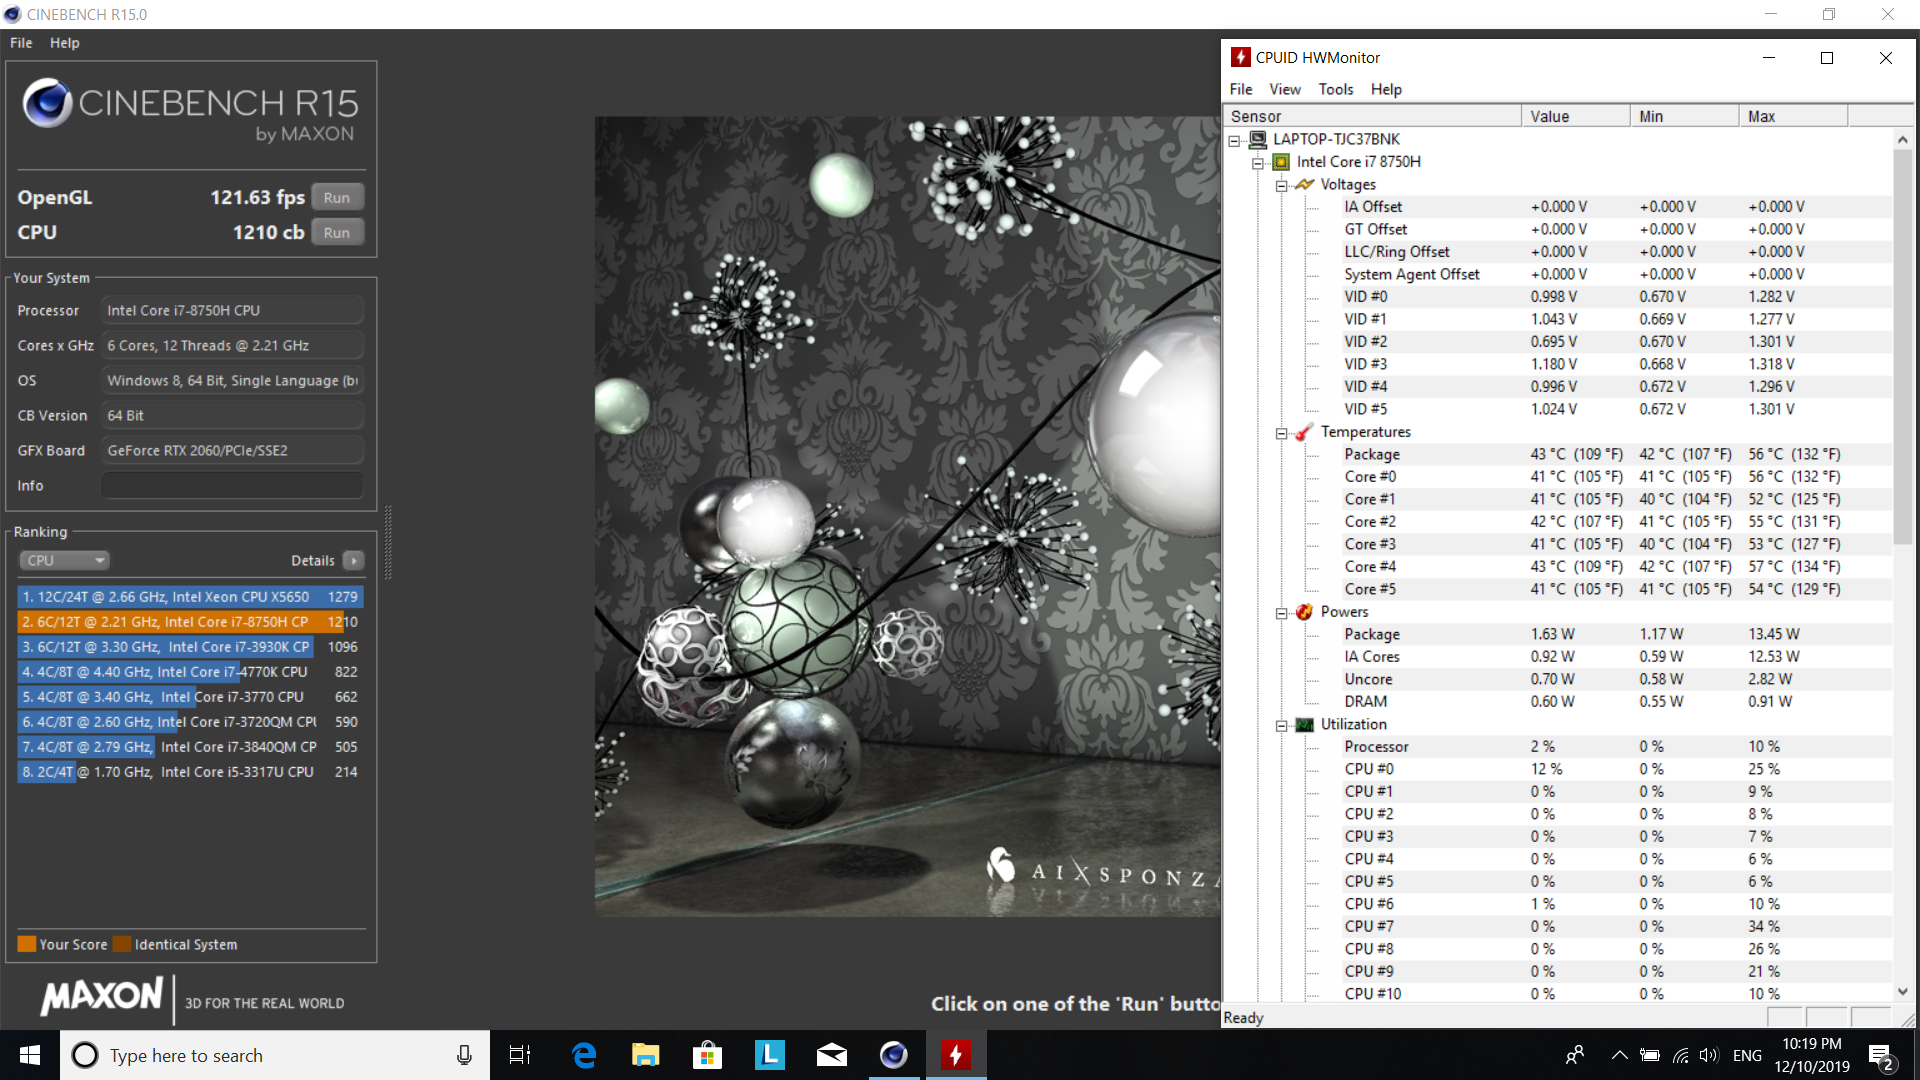Open HWMonitor Tools menu

(1336, 89)
